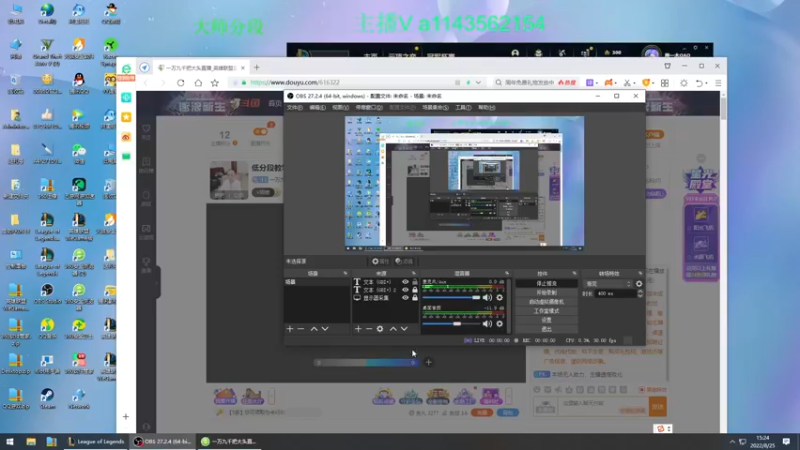The image size is (800, 450).
Task: Move selected source down in OBS
Action: (x=404, y=329)
